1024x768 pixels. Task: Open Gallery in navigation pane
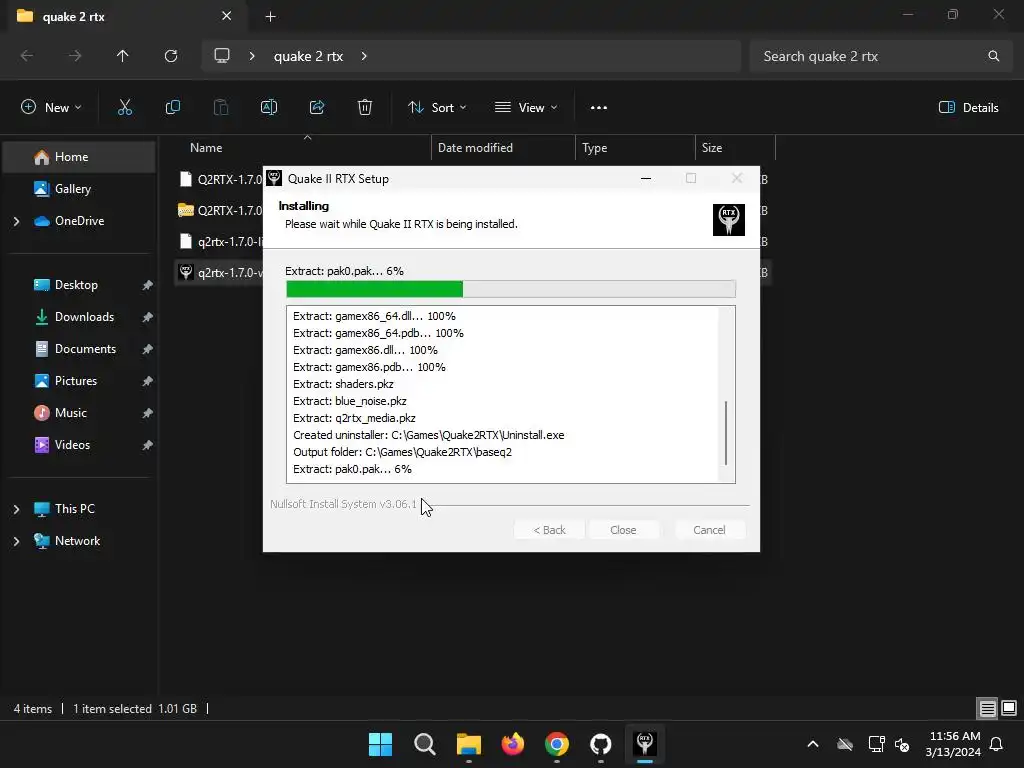pos(79,189)
